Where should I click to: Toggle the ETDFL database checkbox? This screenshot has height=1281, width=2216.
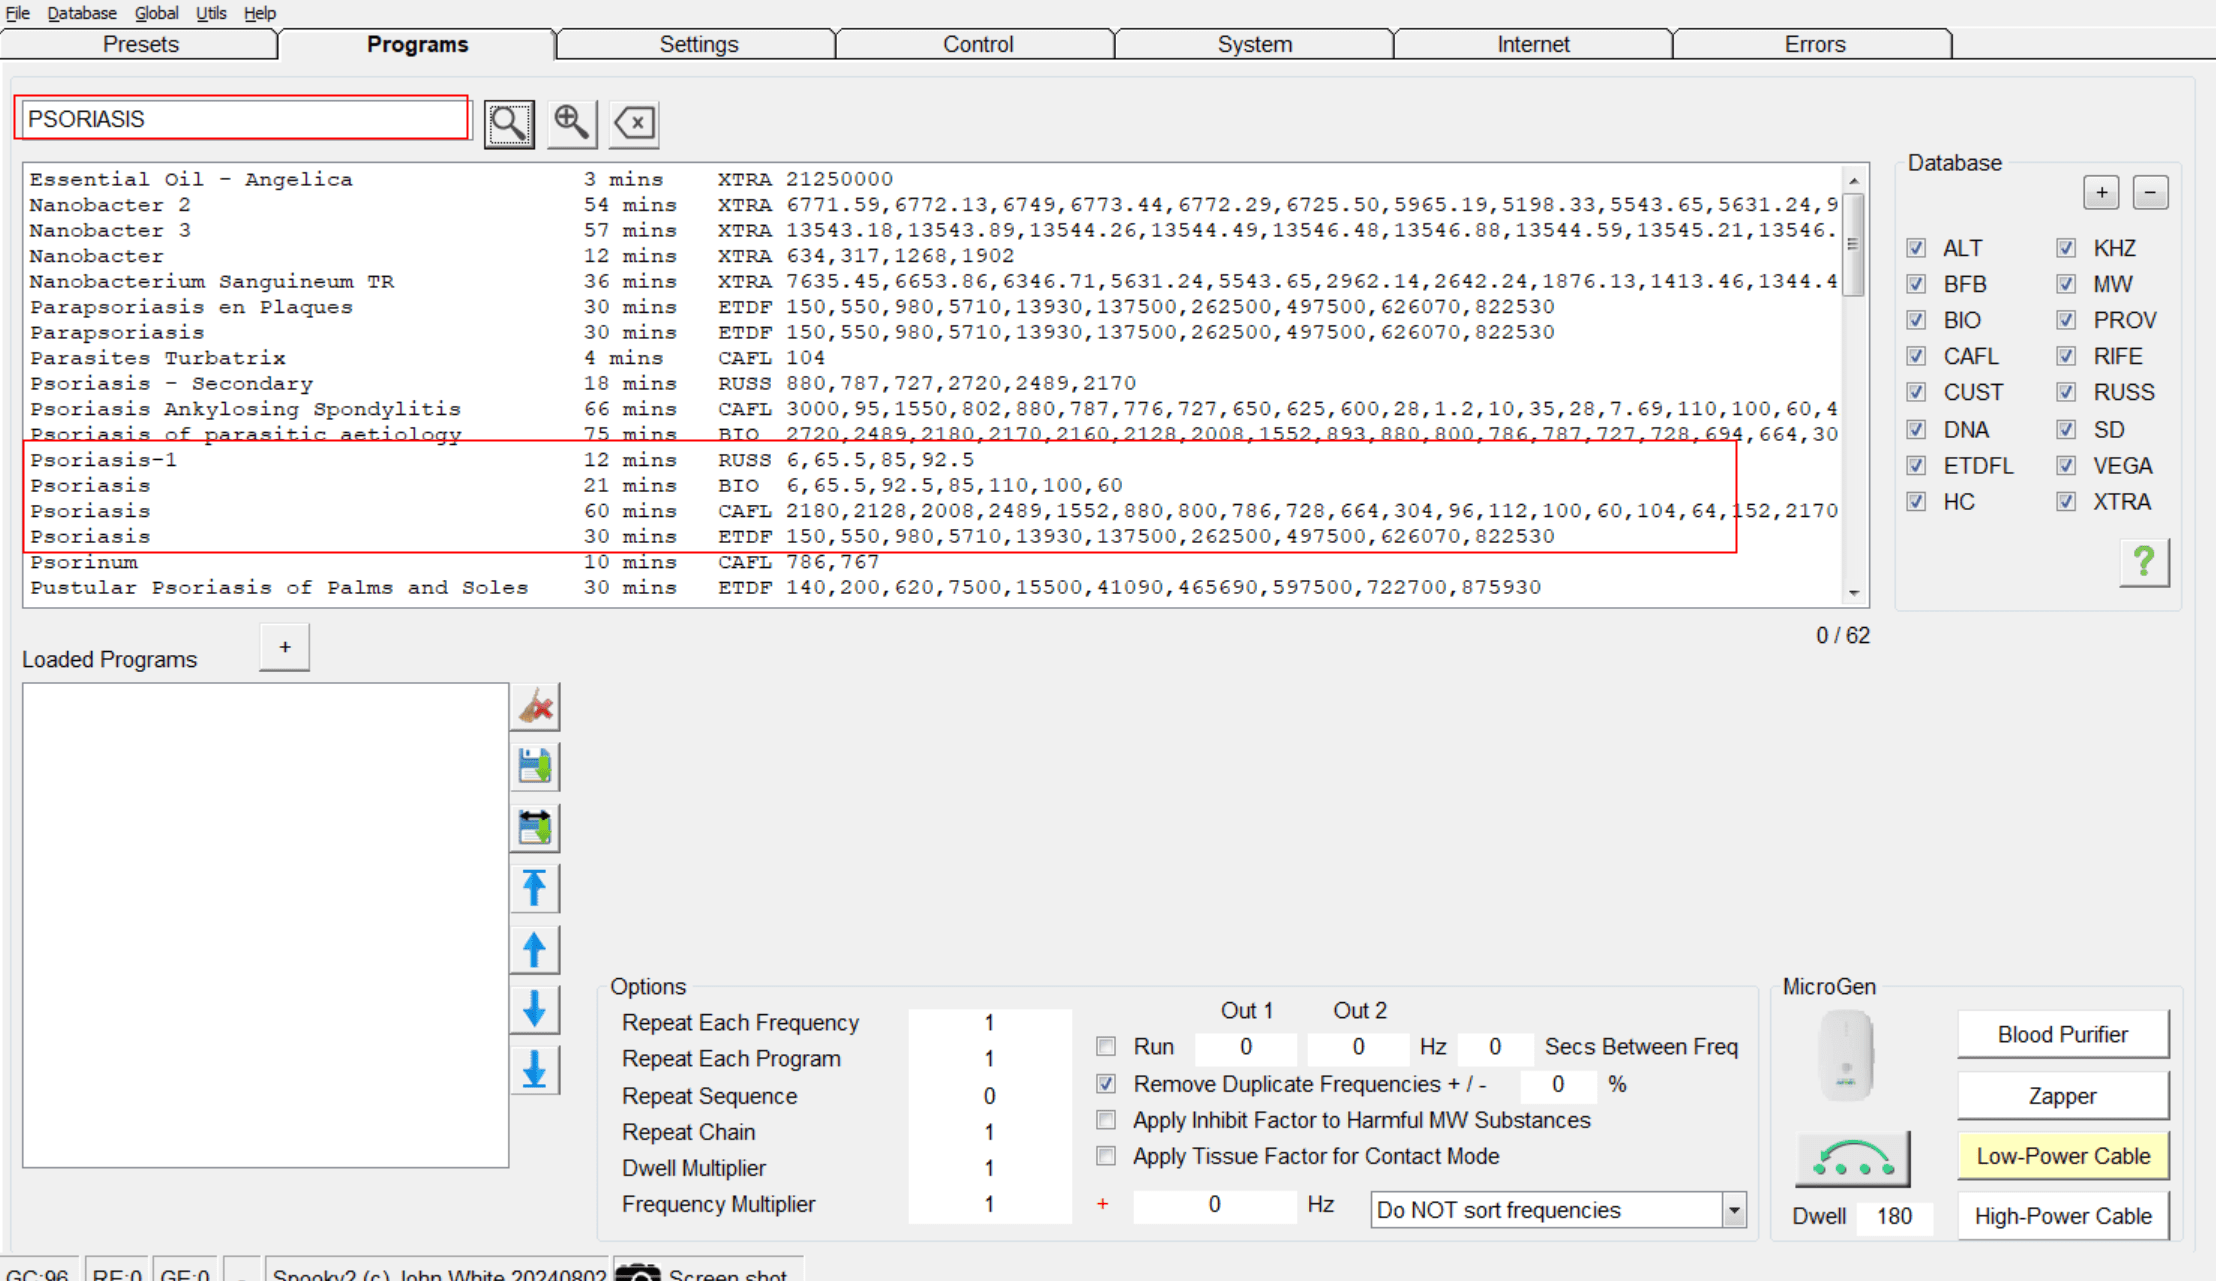pos(1916,465)
